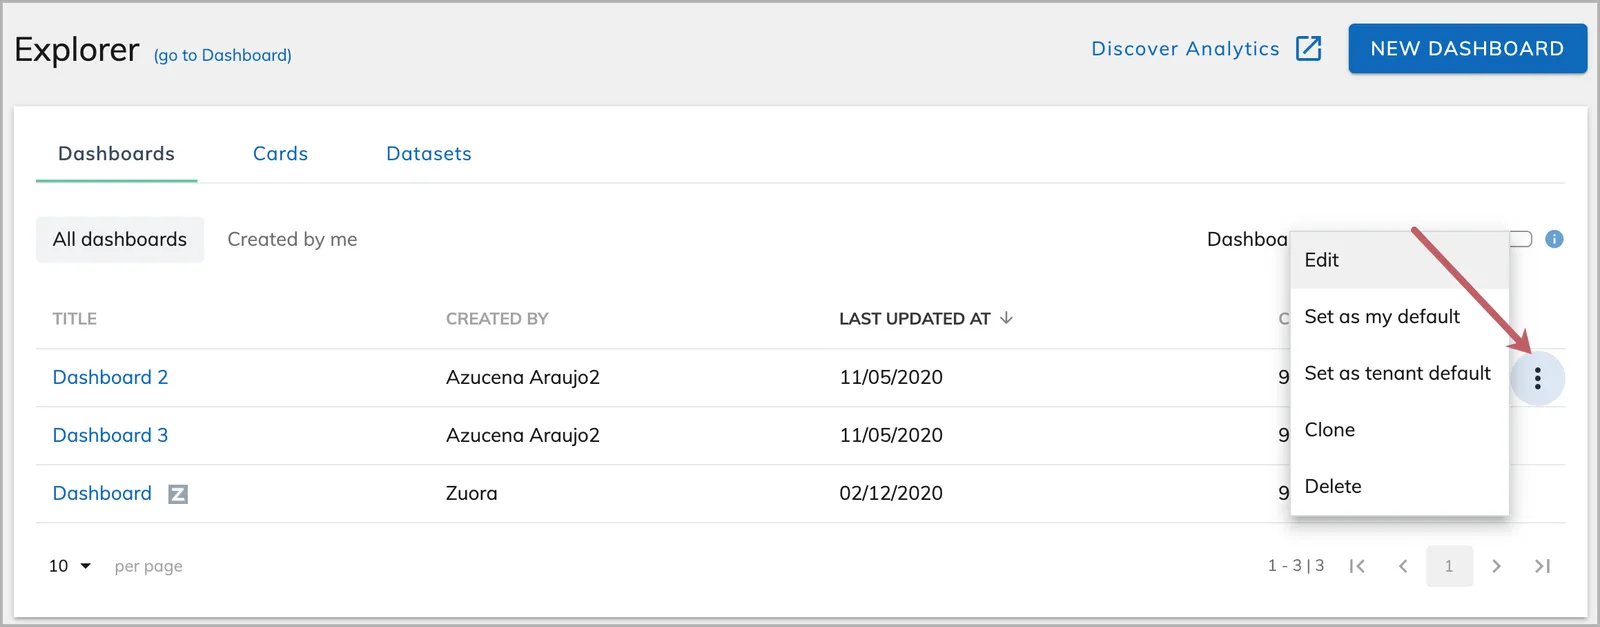Choose Edit from the context menu

point(1399,260)
